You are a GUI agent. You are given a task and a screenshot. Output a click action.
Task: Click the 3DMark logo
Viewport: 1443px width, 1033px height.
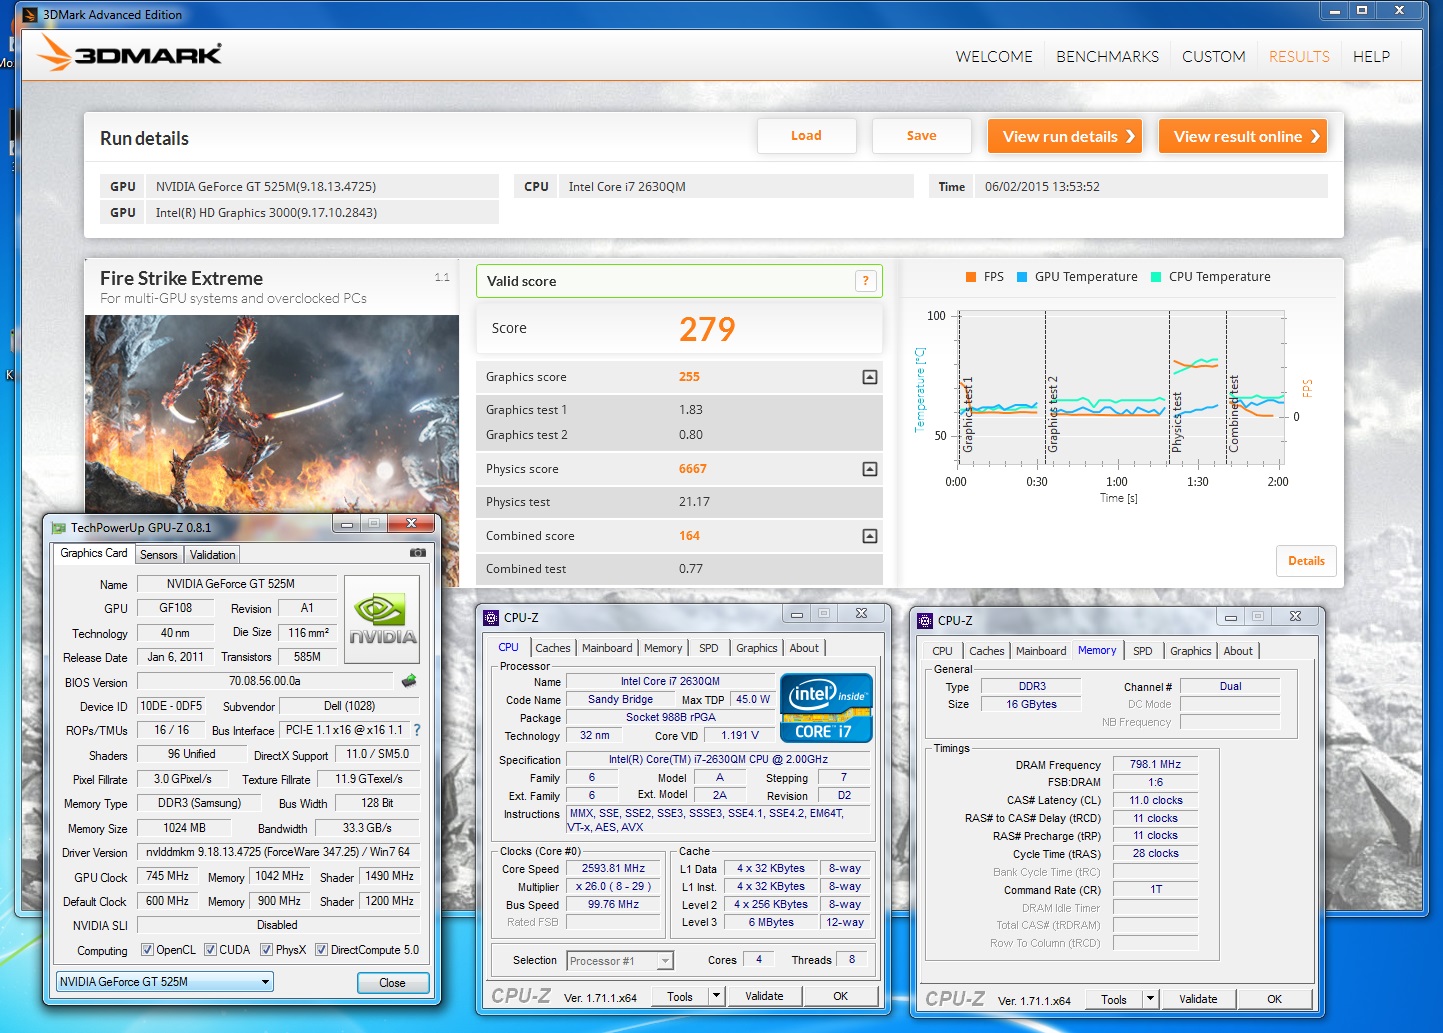[129, 54]
